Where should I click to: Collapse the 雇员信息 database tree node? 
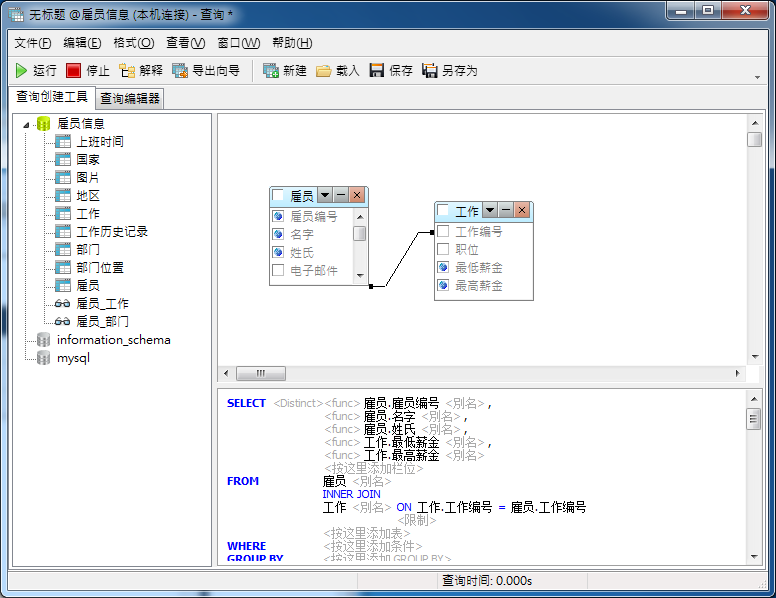[26, 124]
